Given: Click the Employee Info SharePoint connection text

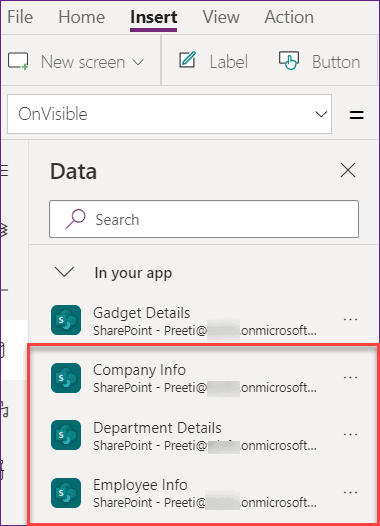Looking at the screenshot, I should pyautogui.click(x=205, y=503).
